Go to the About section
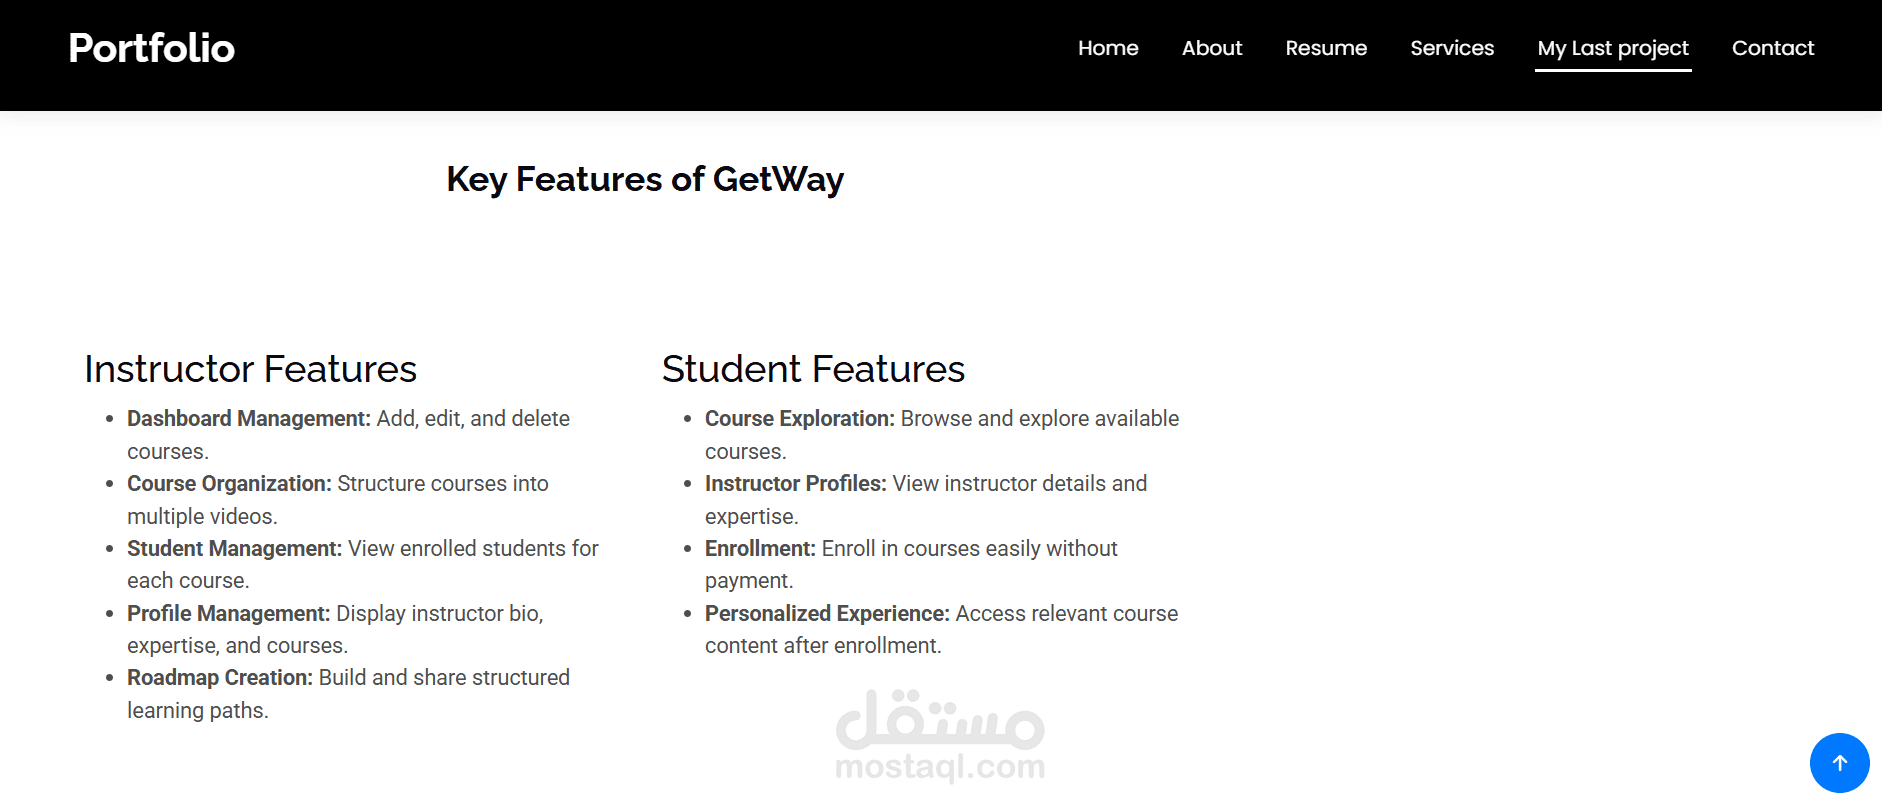1882x801 pixels. click(1212, 48)
